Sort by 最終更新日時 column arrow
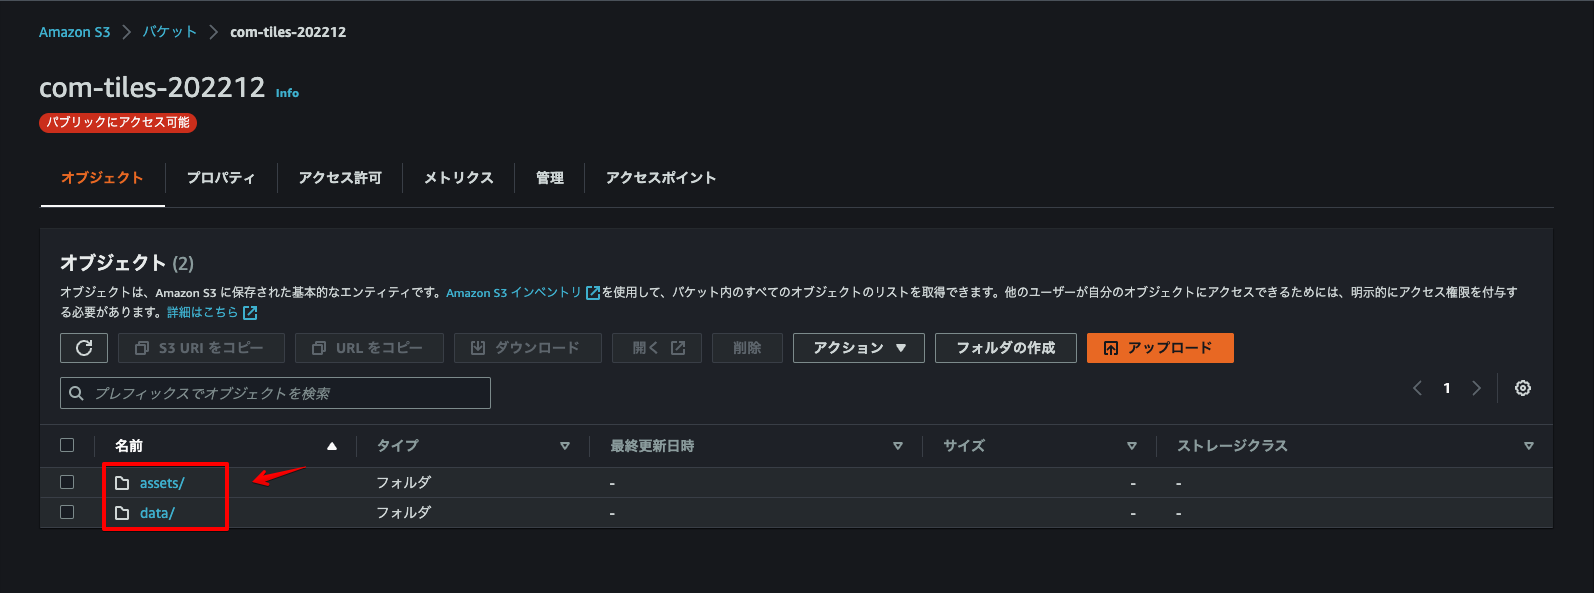 (898, 446)
